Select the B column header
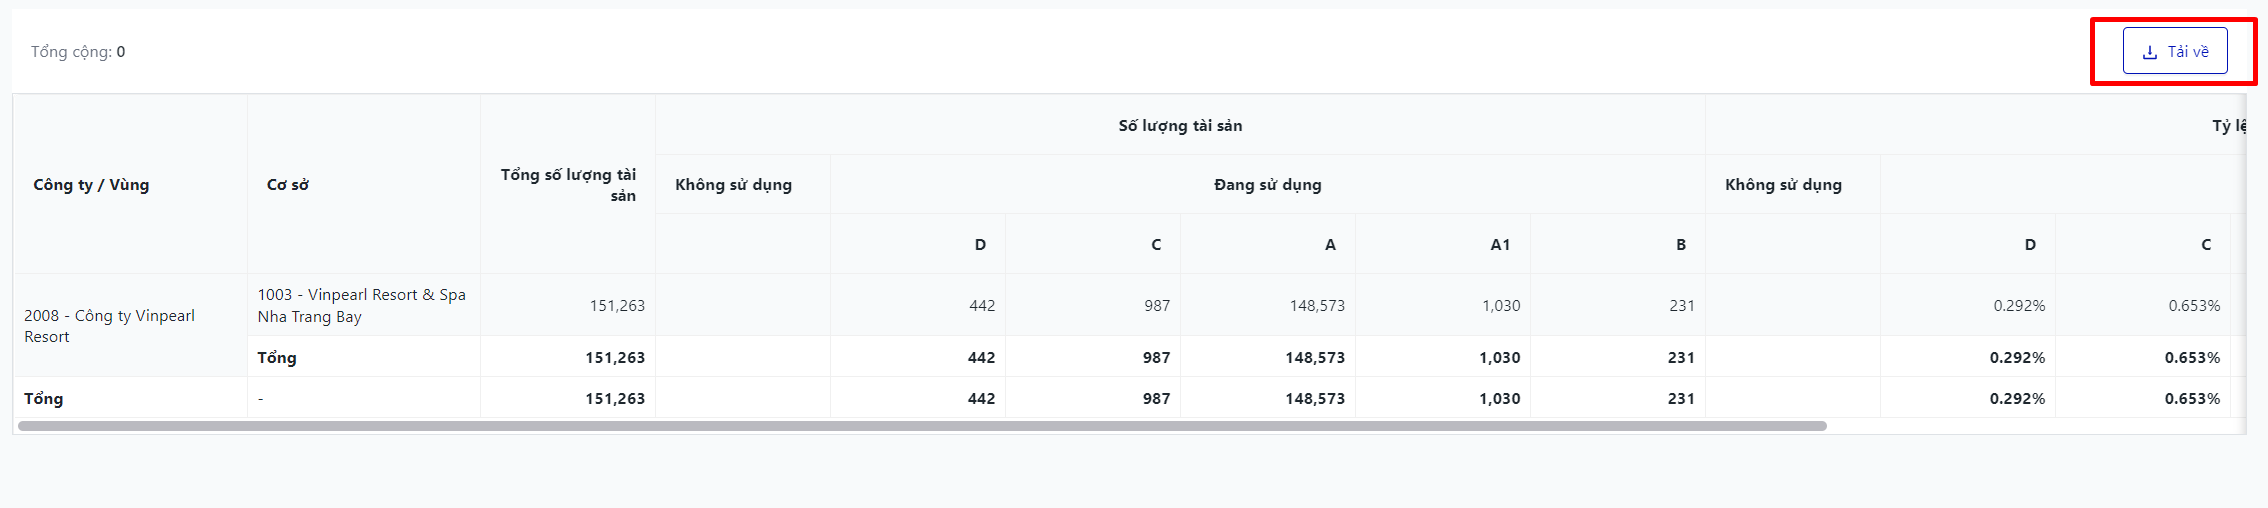Screen dimensions: 2268x508 tap(1681, 245)
